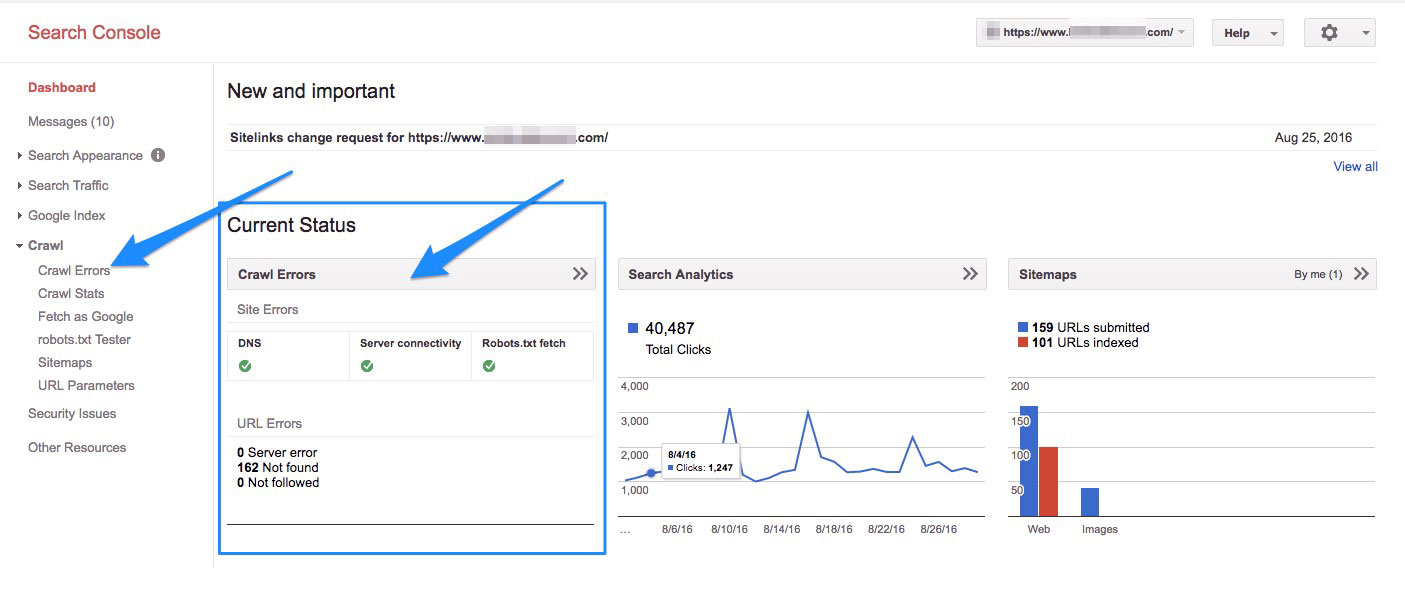The height and width of the screenshot is (602, 1405).
Task: Click the '162 Not found' URL error
Action: pos(278,468)
